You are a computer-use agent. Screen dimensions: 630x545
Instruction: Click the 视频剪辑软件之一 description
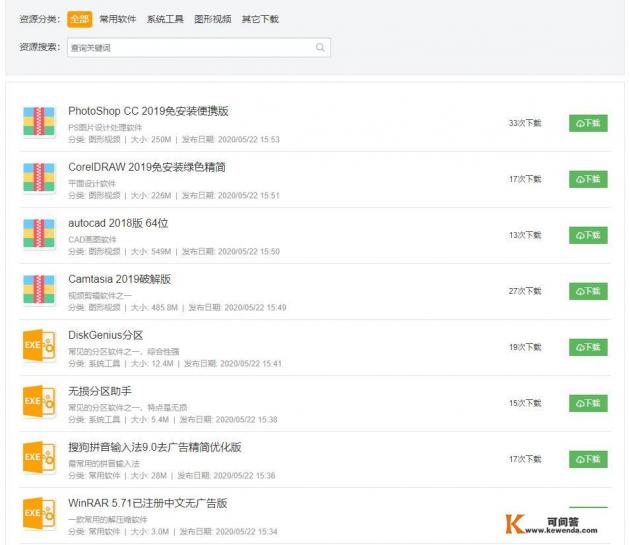pos(100,295)
